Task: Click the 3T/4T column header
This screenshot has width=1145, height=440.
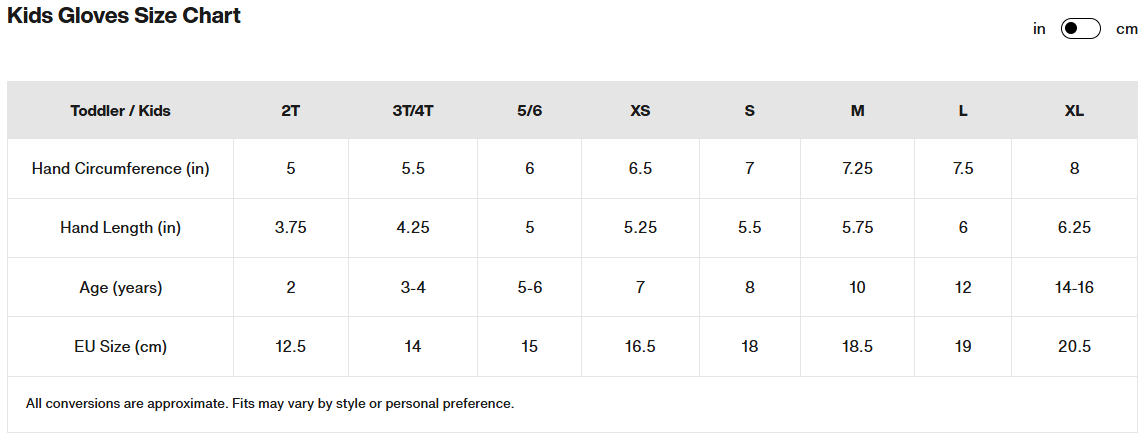Action: point(413,111)
